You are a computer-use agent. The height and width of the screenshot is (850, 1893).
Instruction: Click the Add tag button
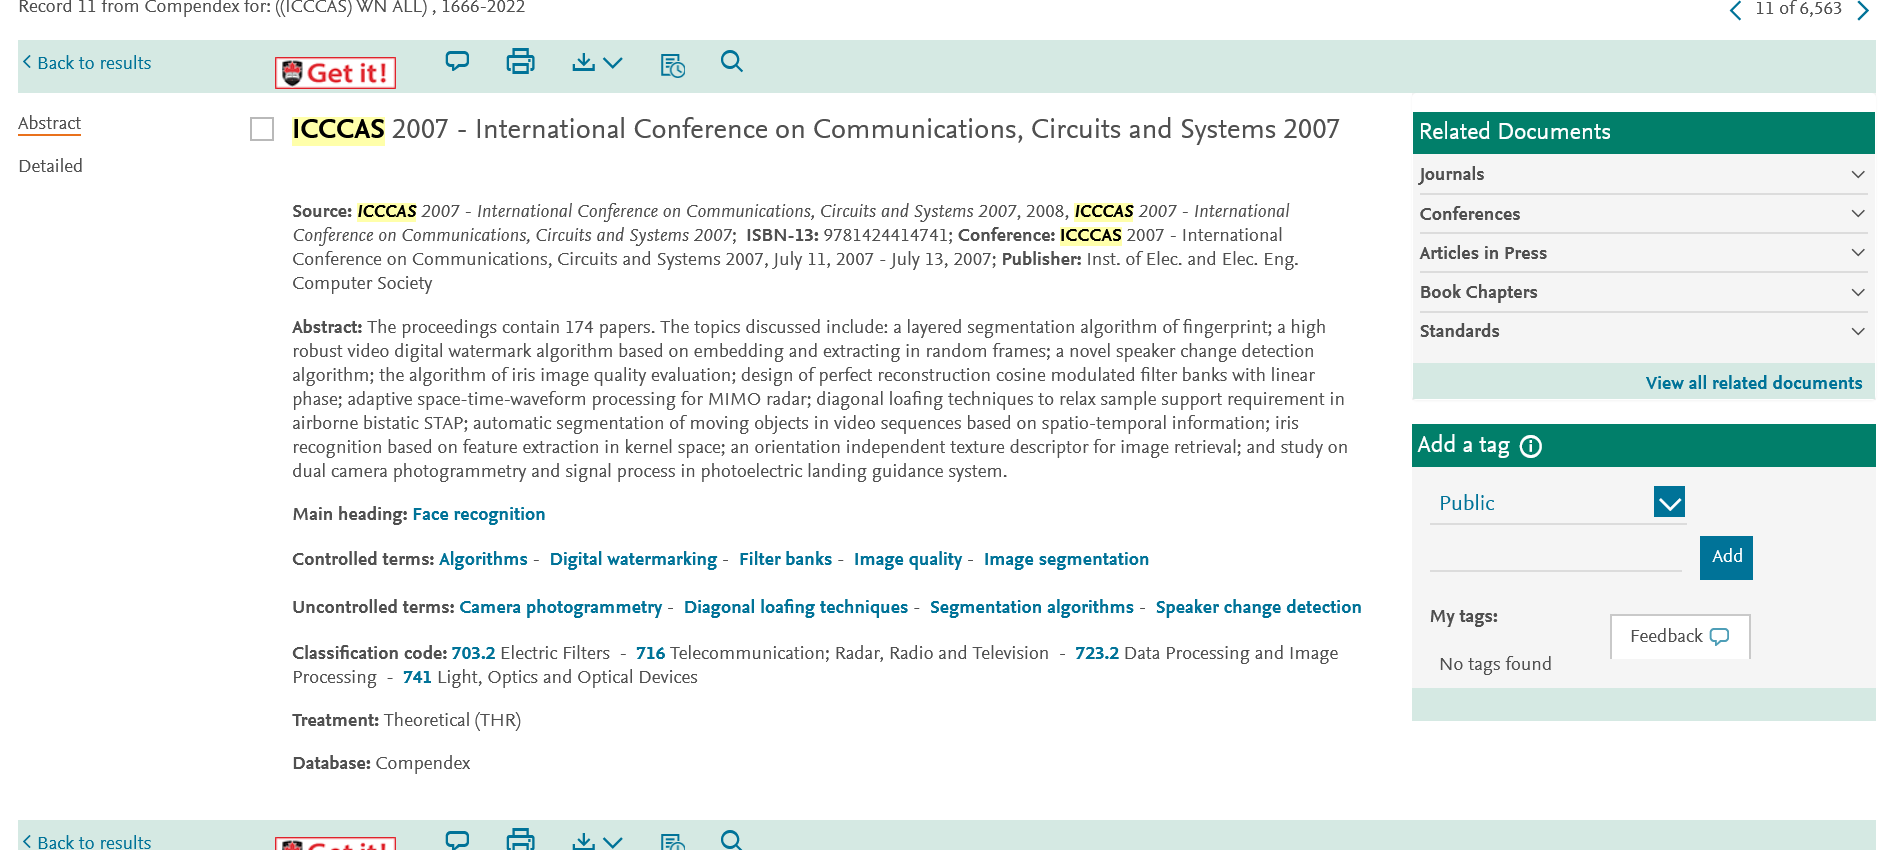[1726, 557]
